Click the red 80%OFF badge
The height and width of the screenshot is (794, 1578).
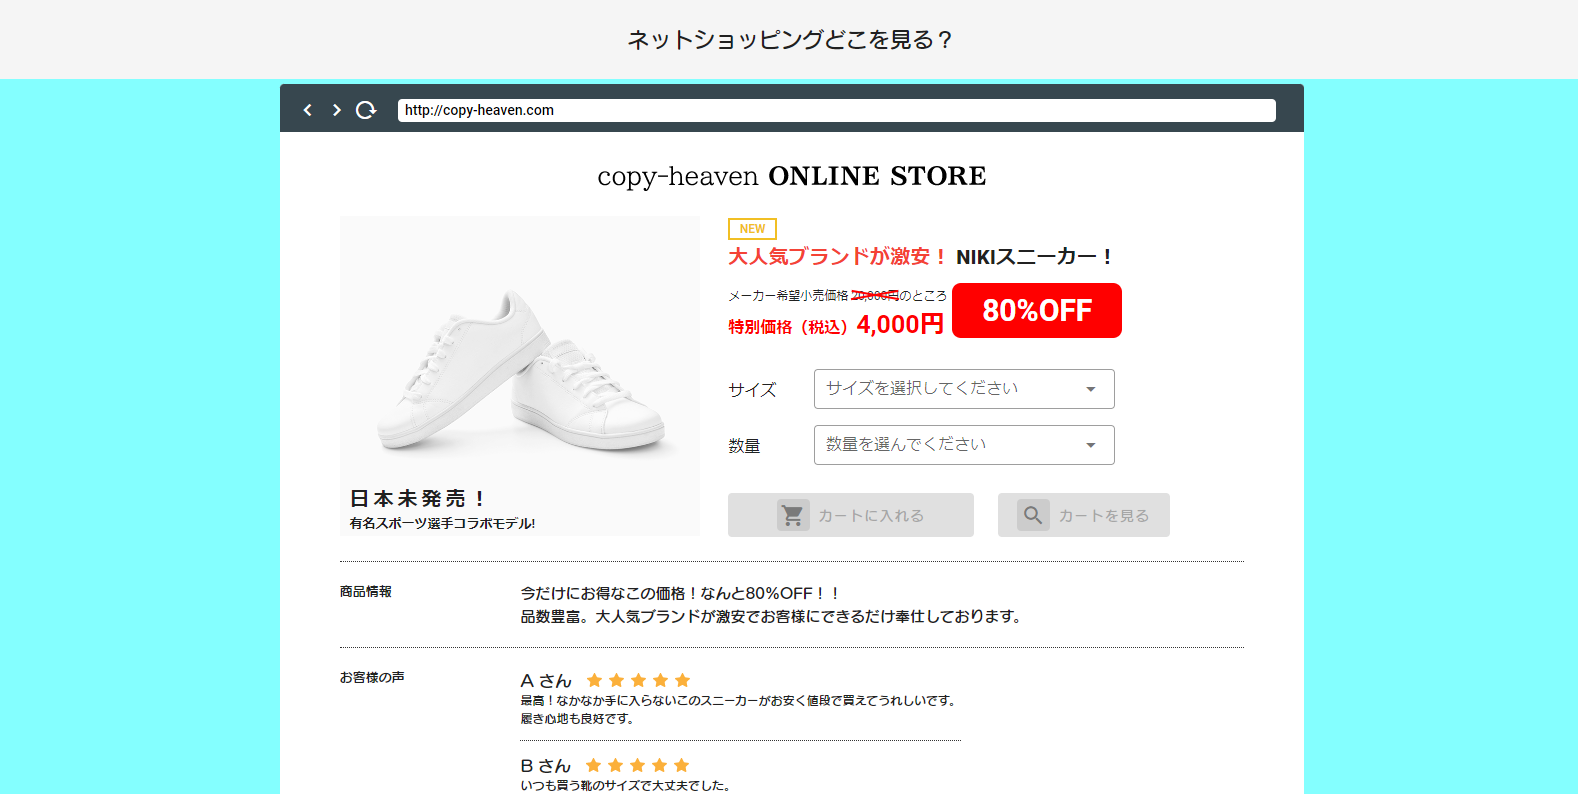tap(1036, 311)
